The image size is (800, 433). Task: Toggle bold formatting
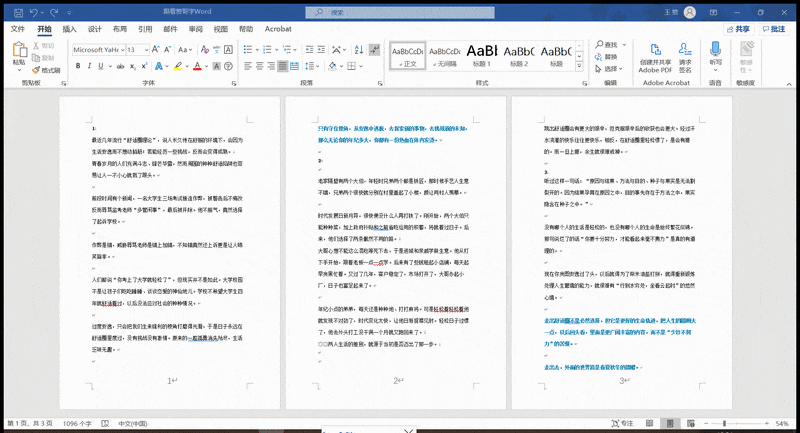[76, 67]
